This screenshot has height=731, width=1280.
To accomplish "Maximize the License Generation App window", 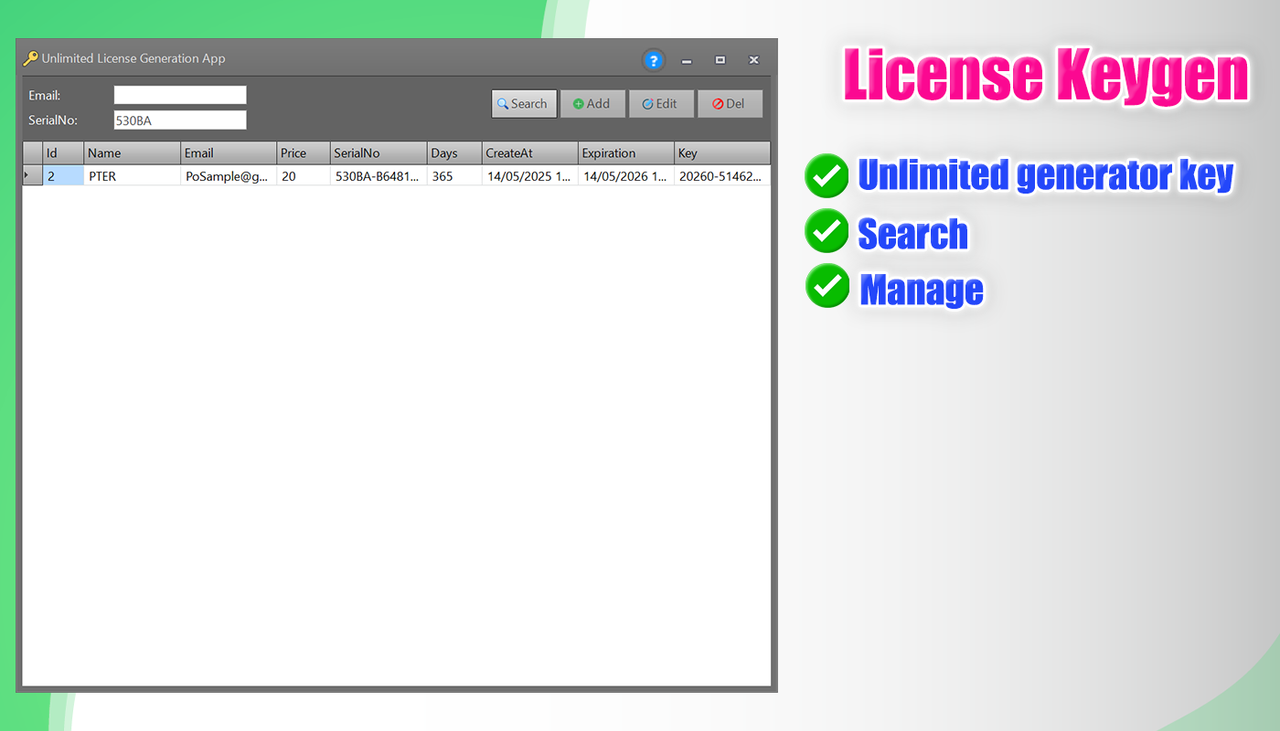I will pyautogui.click(x=720, y=60).
